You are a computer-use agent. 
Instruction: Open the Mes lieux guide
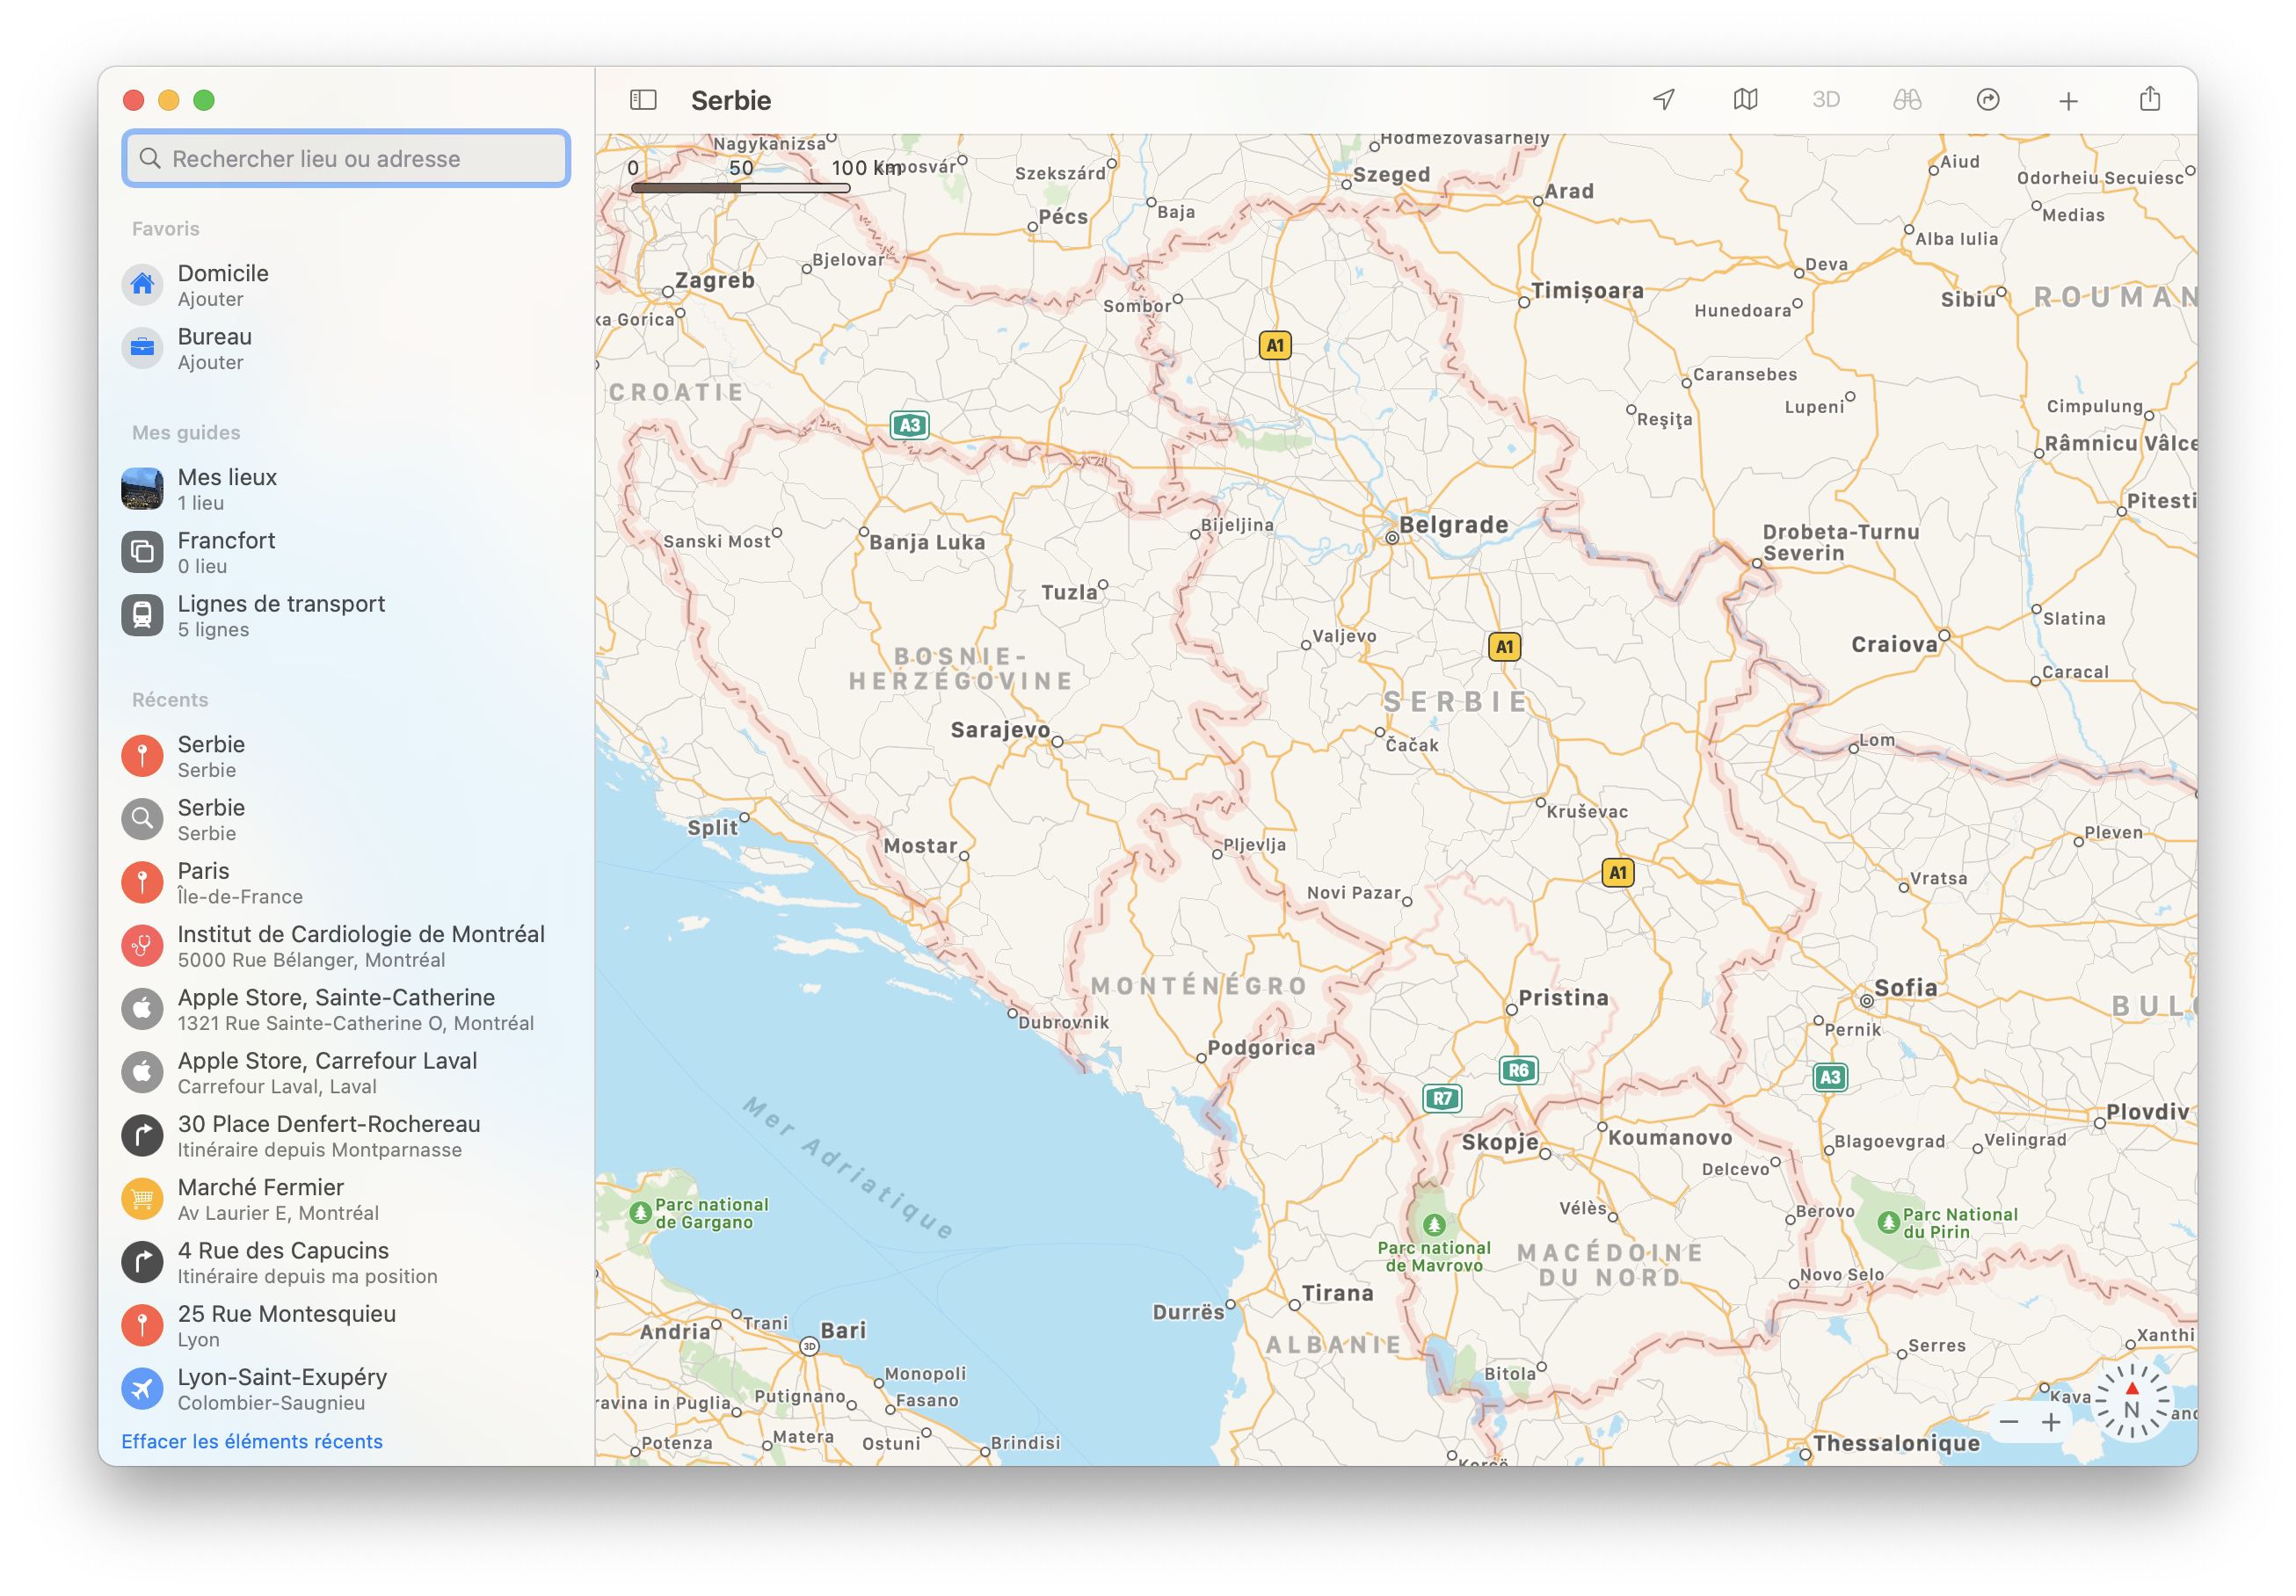[227, 489]
